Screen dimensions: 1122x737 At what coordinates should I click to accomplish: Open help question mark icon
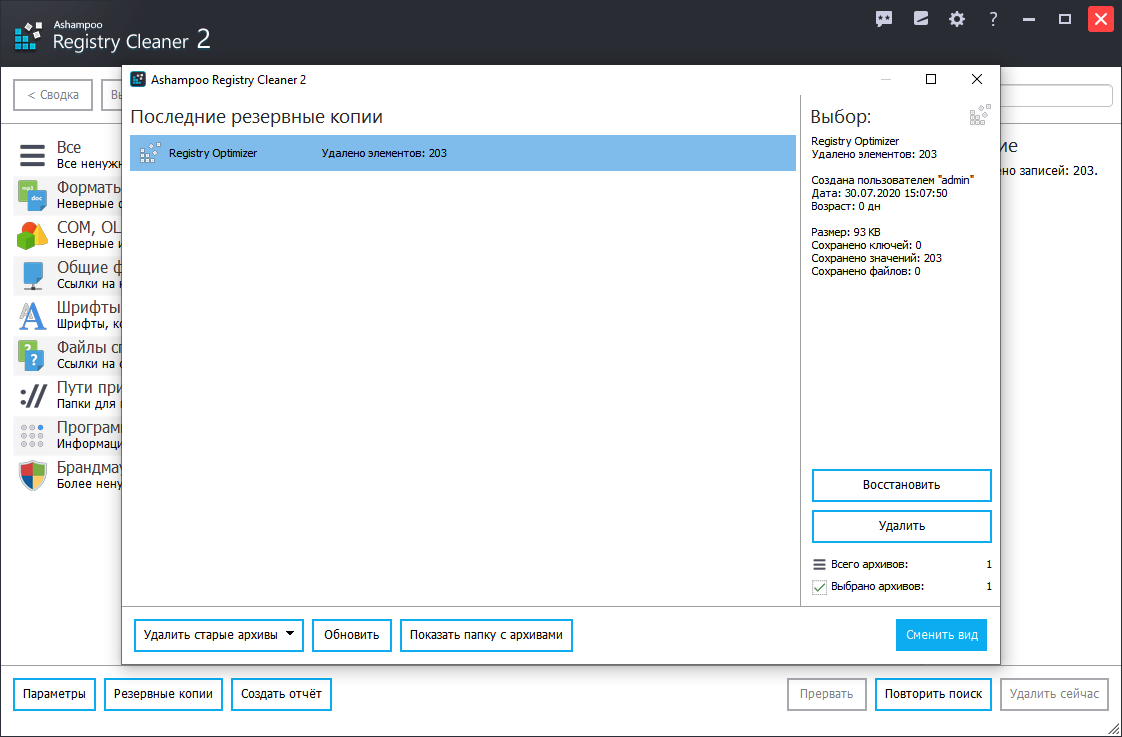(993, 19)
